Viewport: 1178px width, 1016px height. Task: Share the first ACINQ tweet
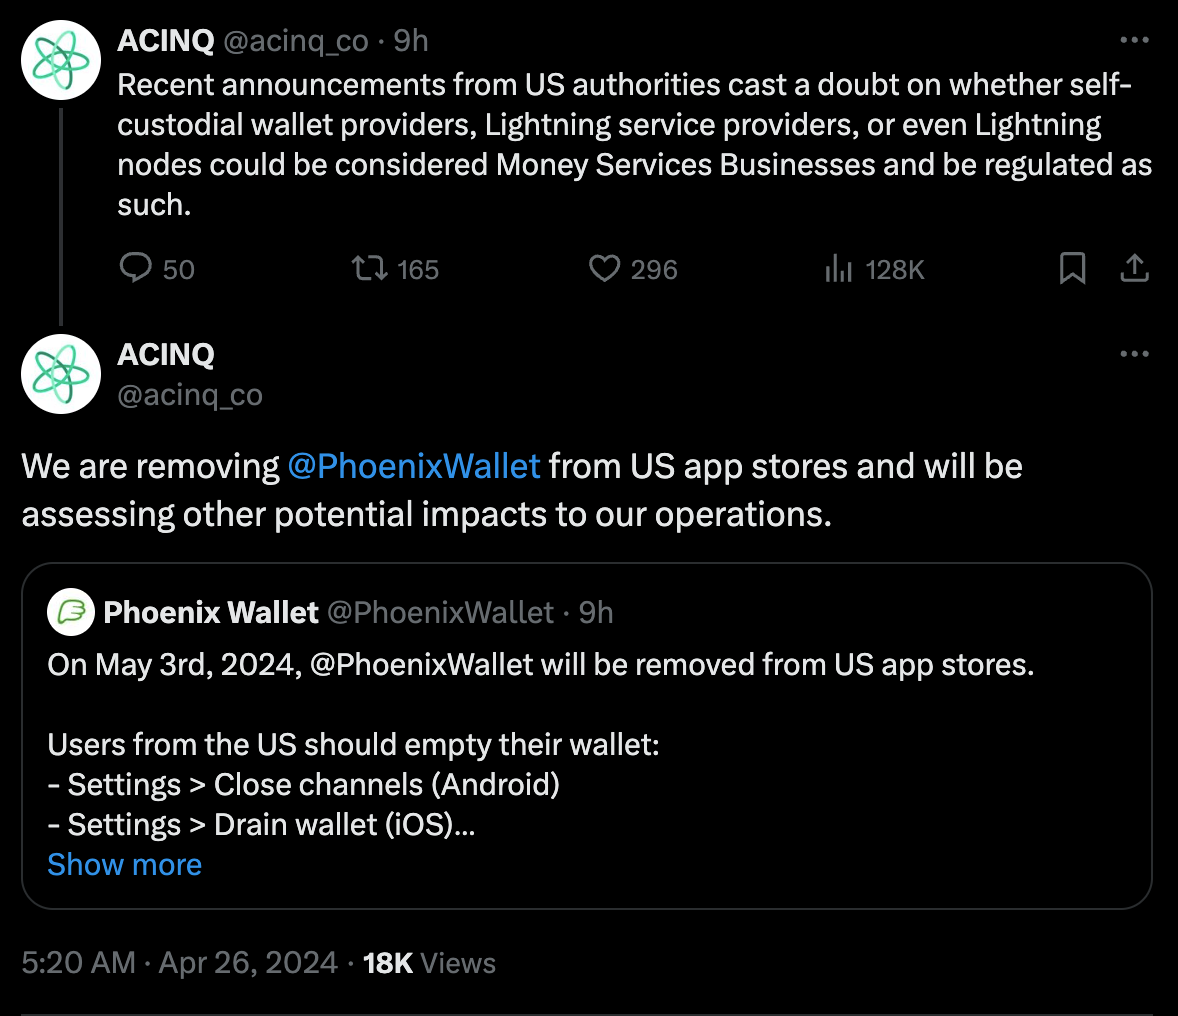(1134, 269)
